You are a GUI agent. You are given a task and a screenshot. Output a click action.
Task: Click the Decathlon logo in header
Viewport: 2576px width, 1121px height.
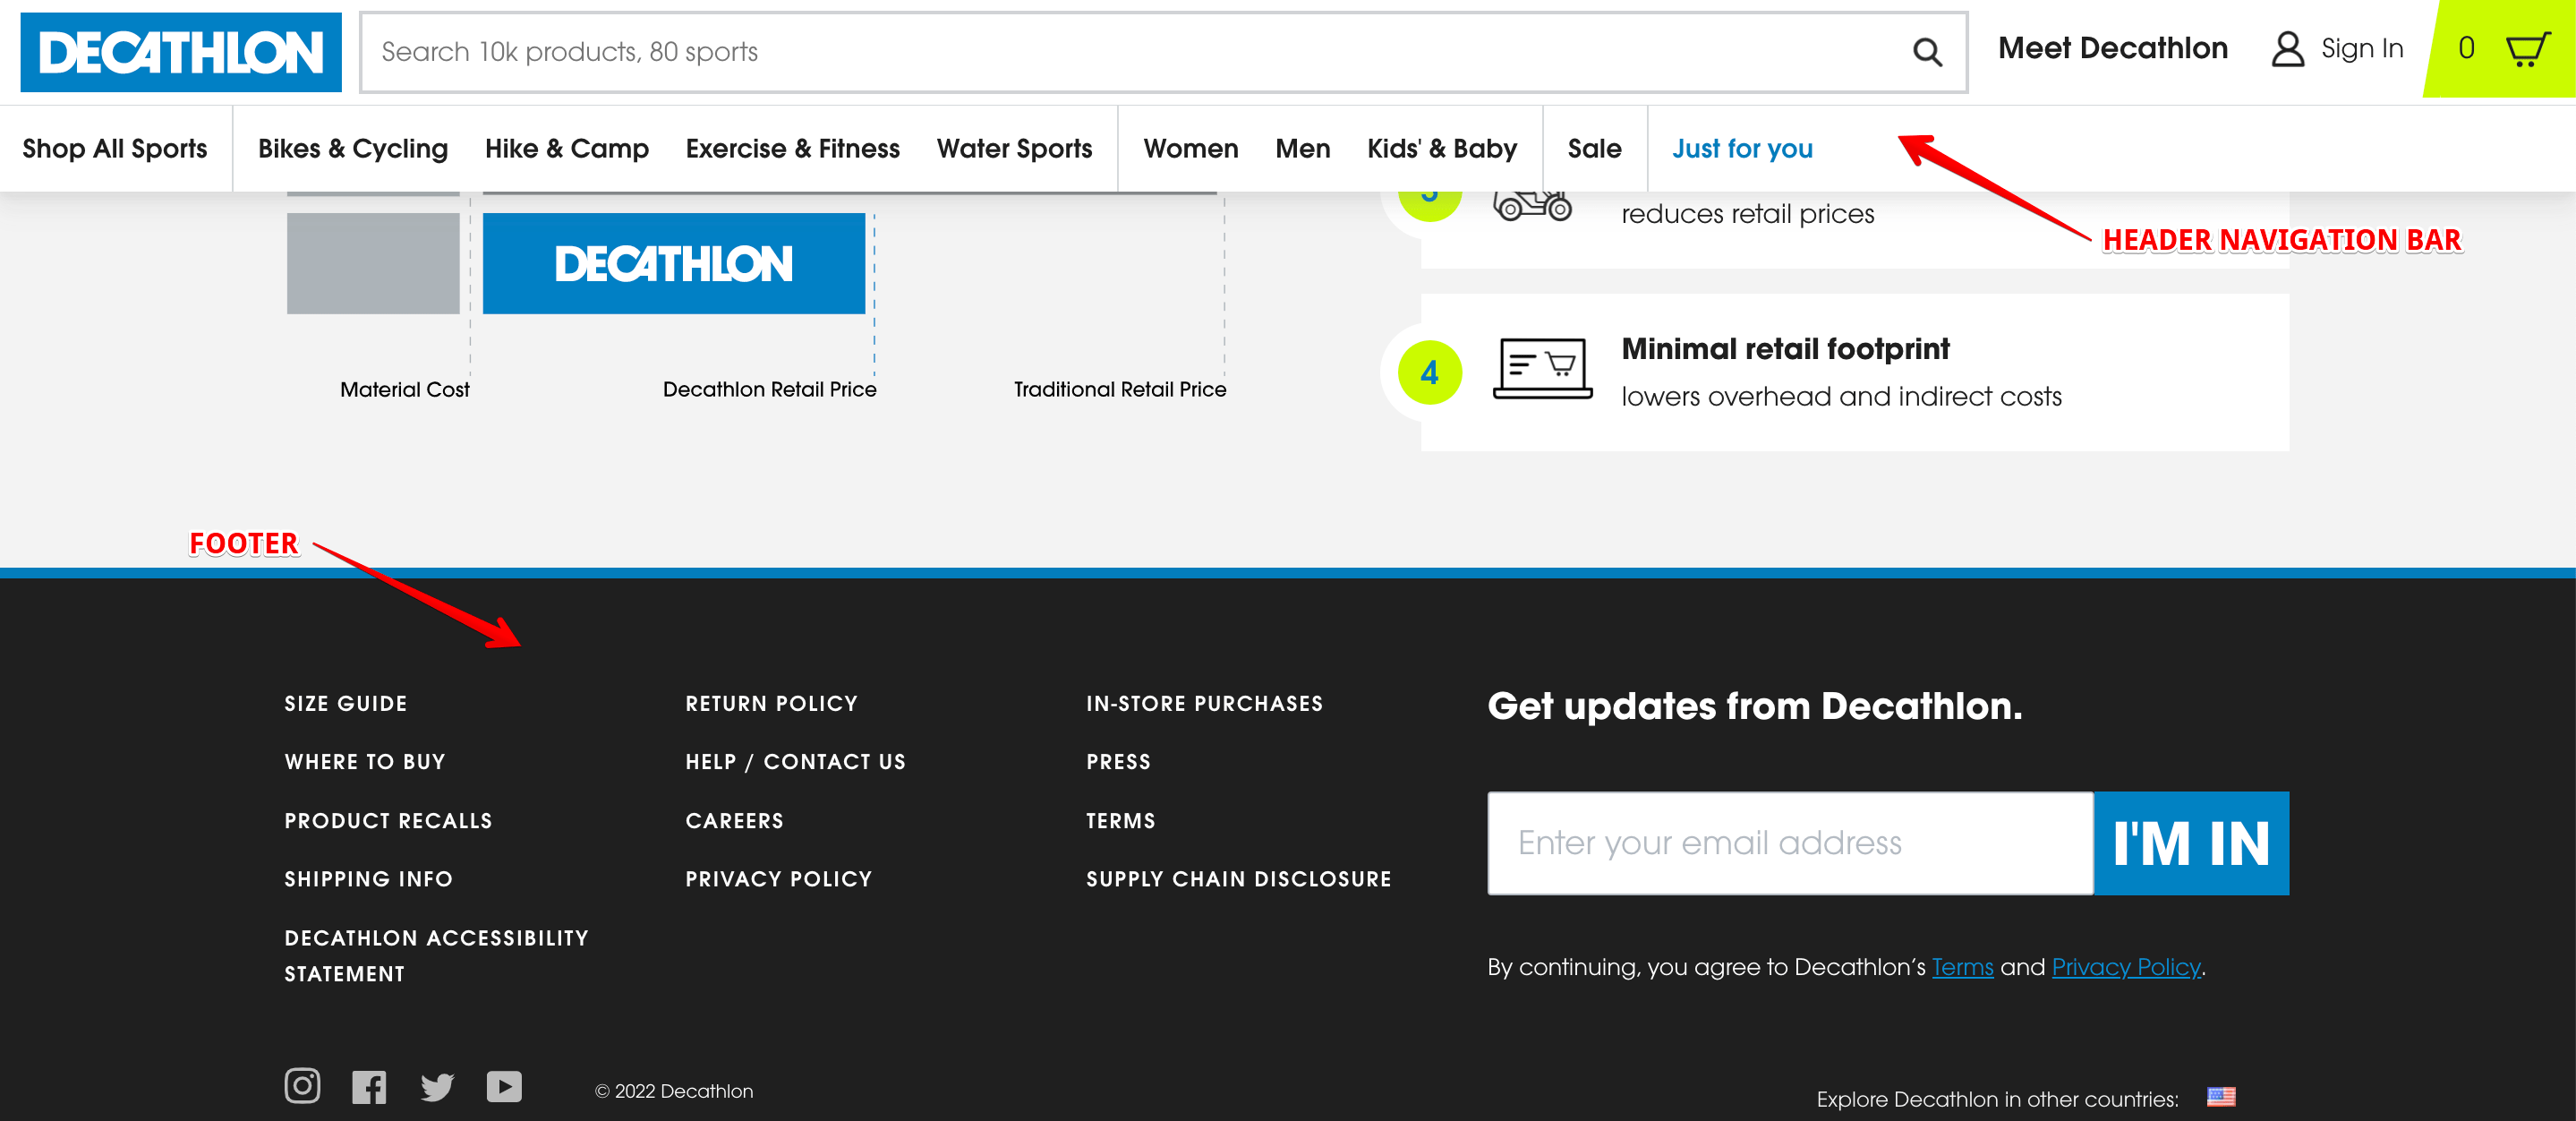click(x=181, y=52)
